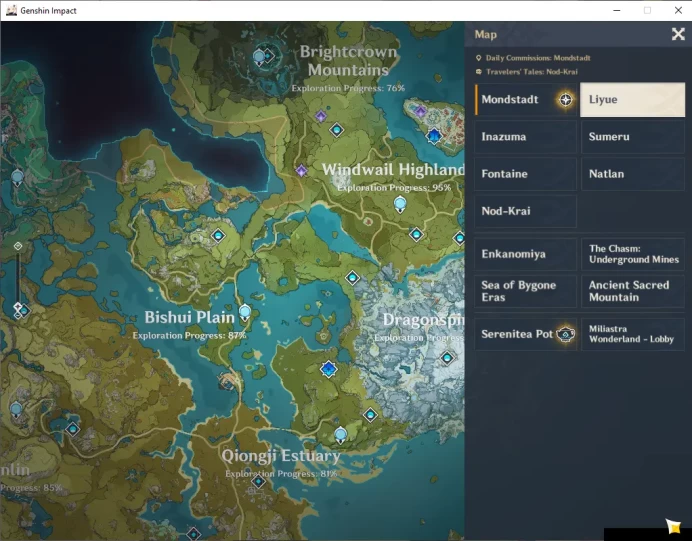This screenshot has width=692, height=541.
Task: Click the Bishui Plain area label
Action: coord(189,317)
